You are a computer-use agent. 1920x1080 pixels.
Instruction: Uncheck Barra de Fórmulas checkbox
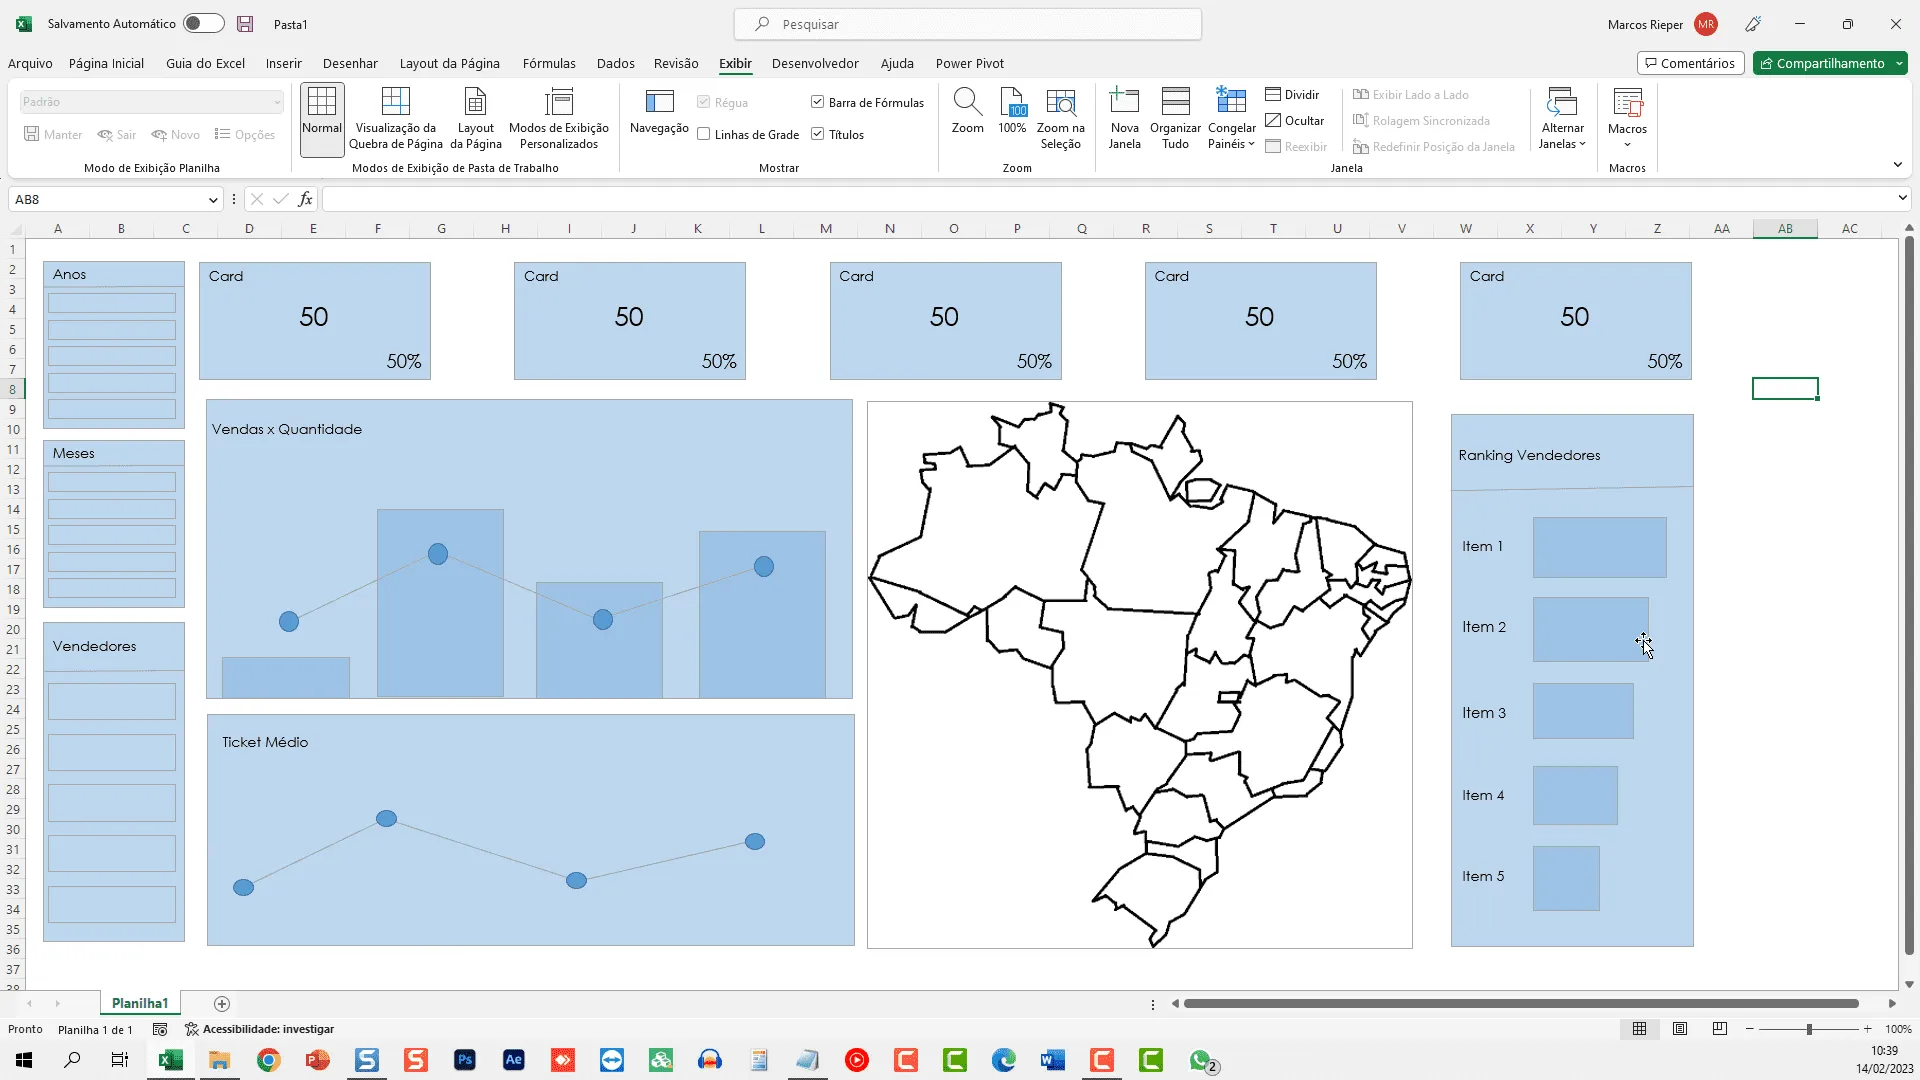(817, 102)
